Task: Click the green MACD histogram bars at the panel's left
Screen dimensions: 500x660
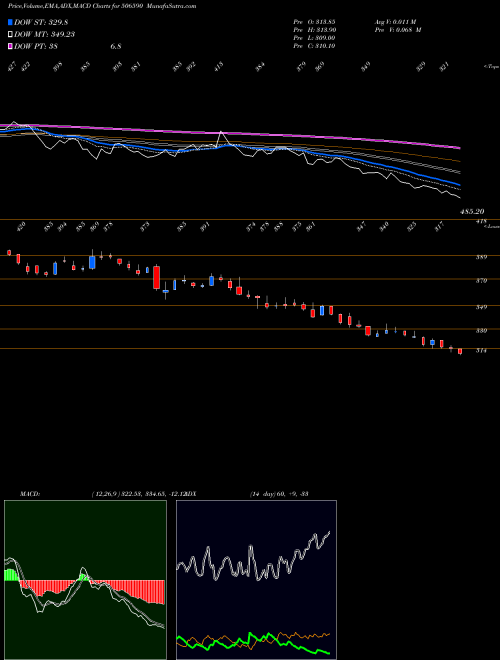Action: tap(12, 575)
